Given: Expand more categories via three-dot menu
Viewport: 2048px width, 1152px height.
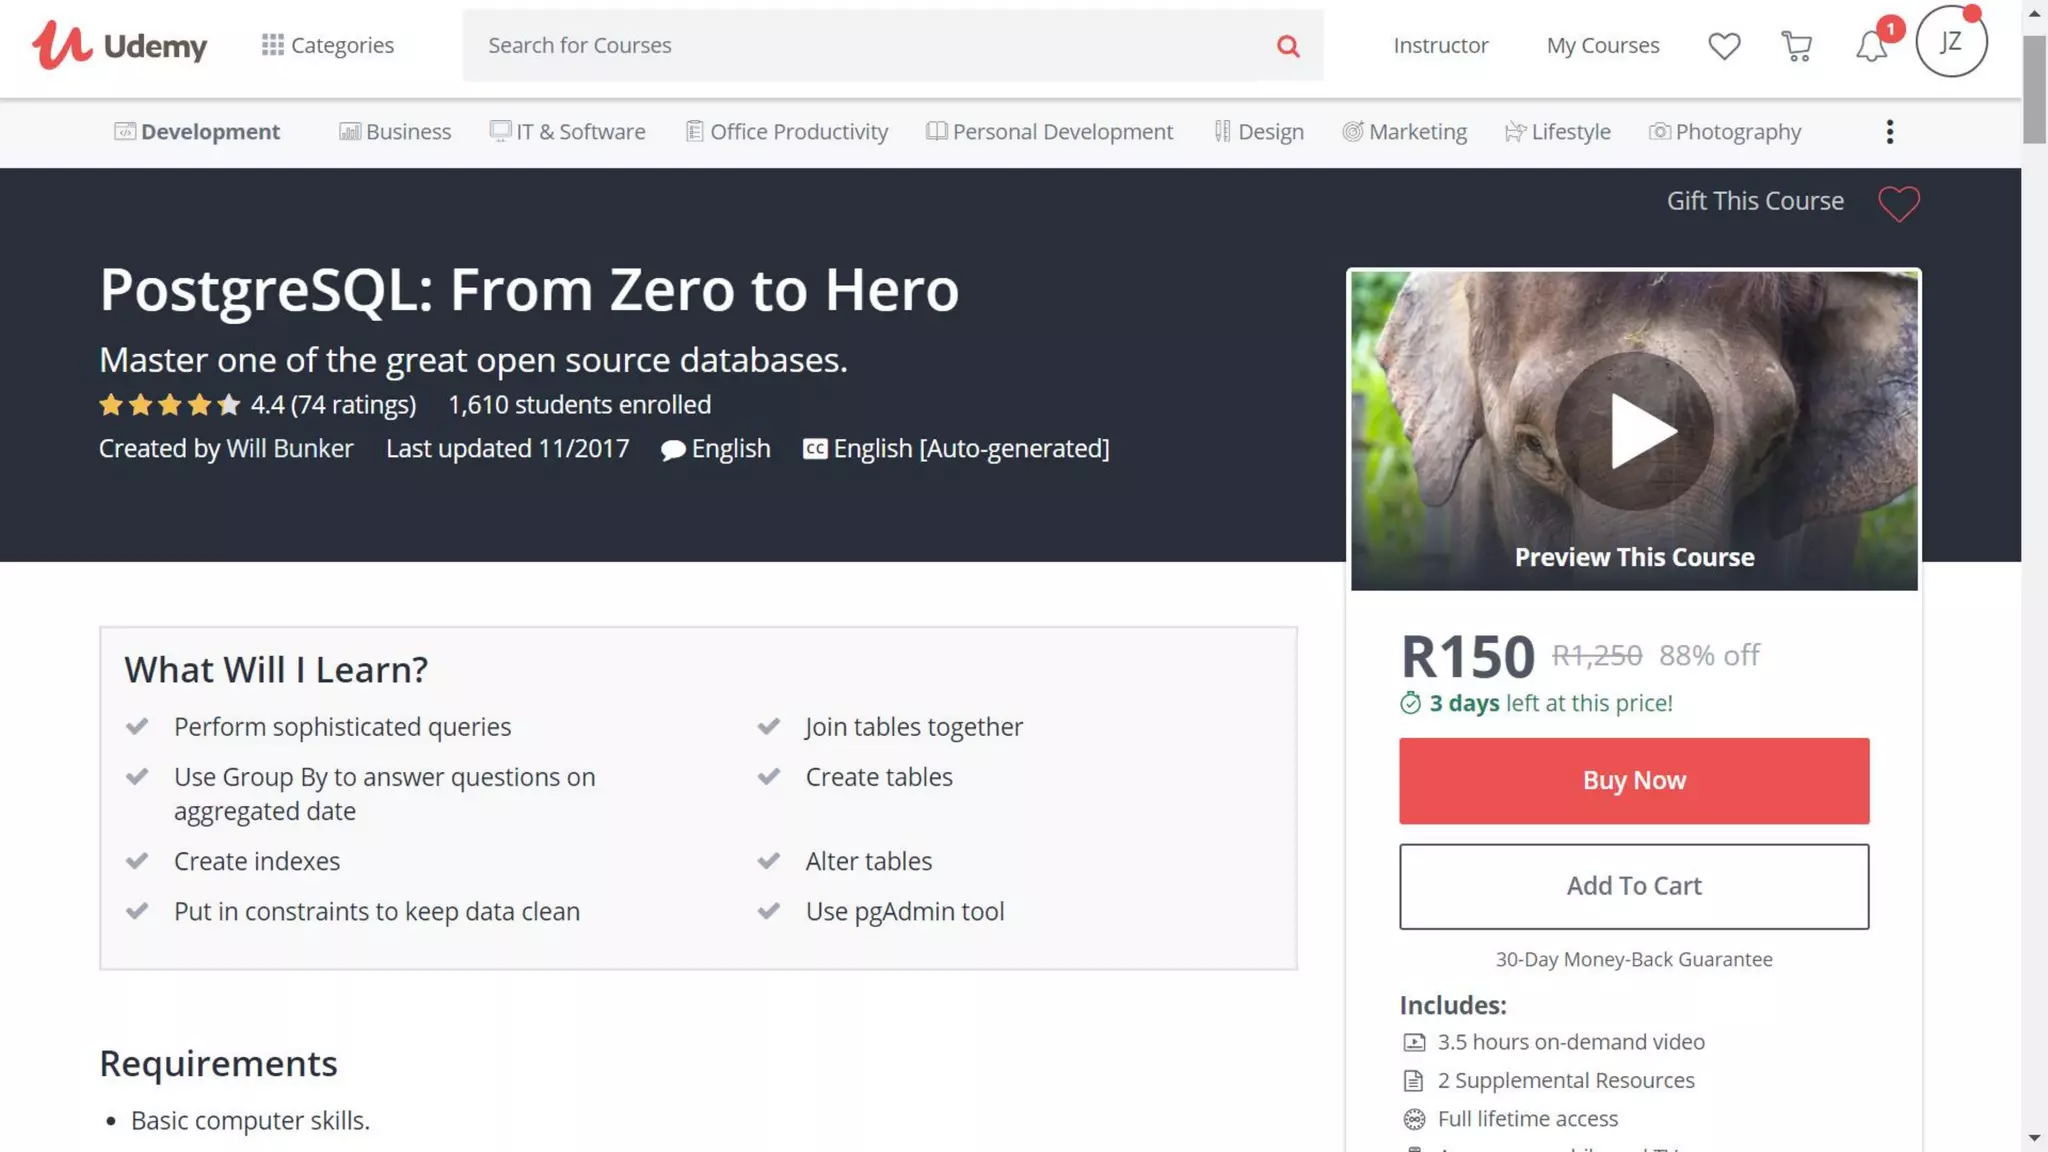Looking at the screenshot, I should click(x=1889, y=132).
